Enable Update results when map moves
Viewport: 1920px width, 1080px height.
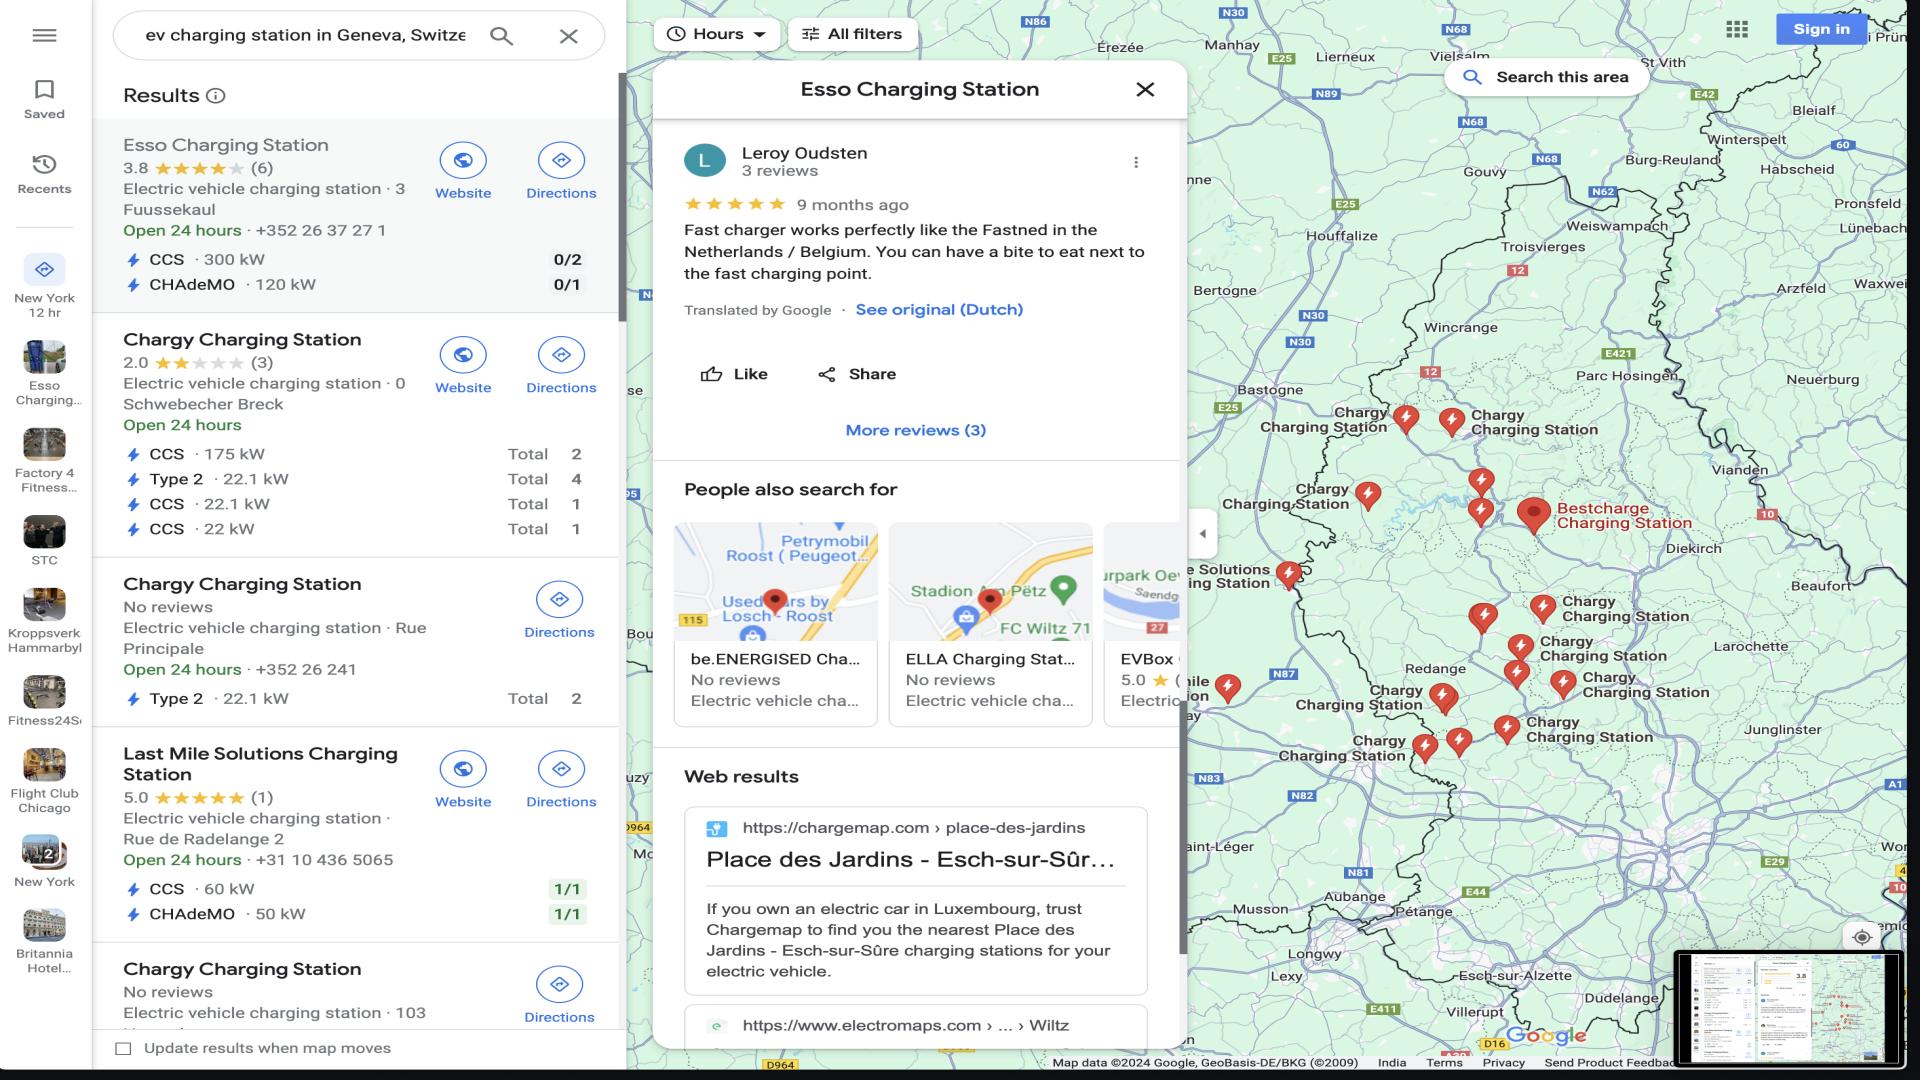pos(123,1048)
